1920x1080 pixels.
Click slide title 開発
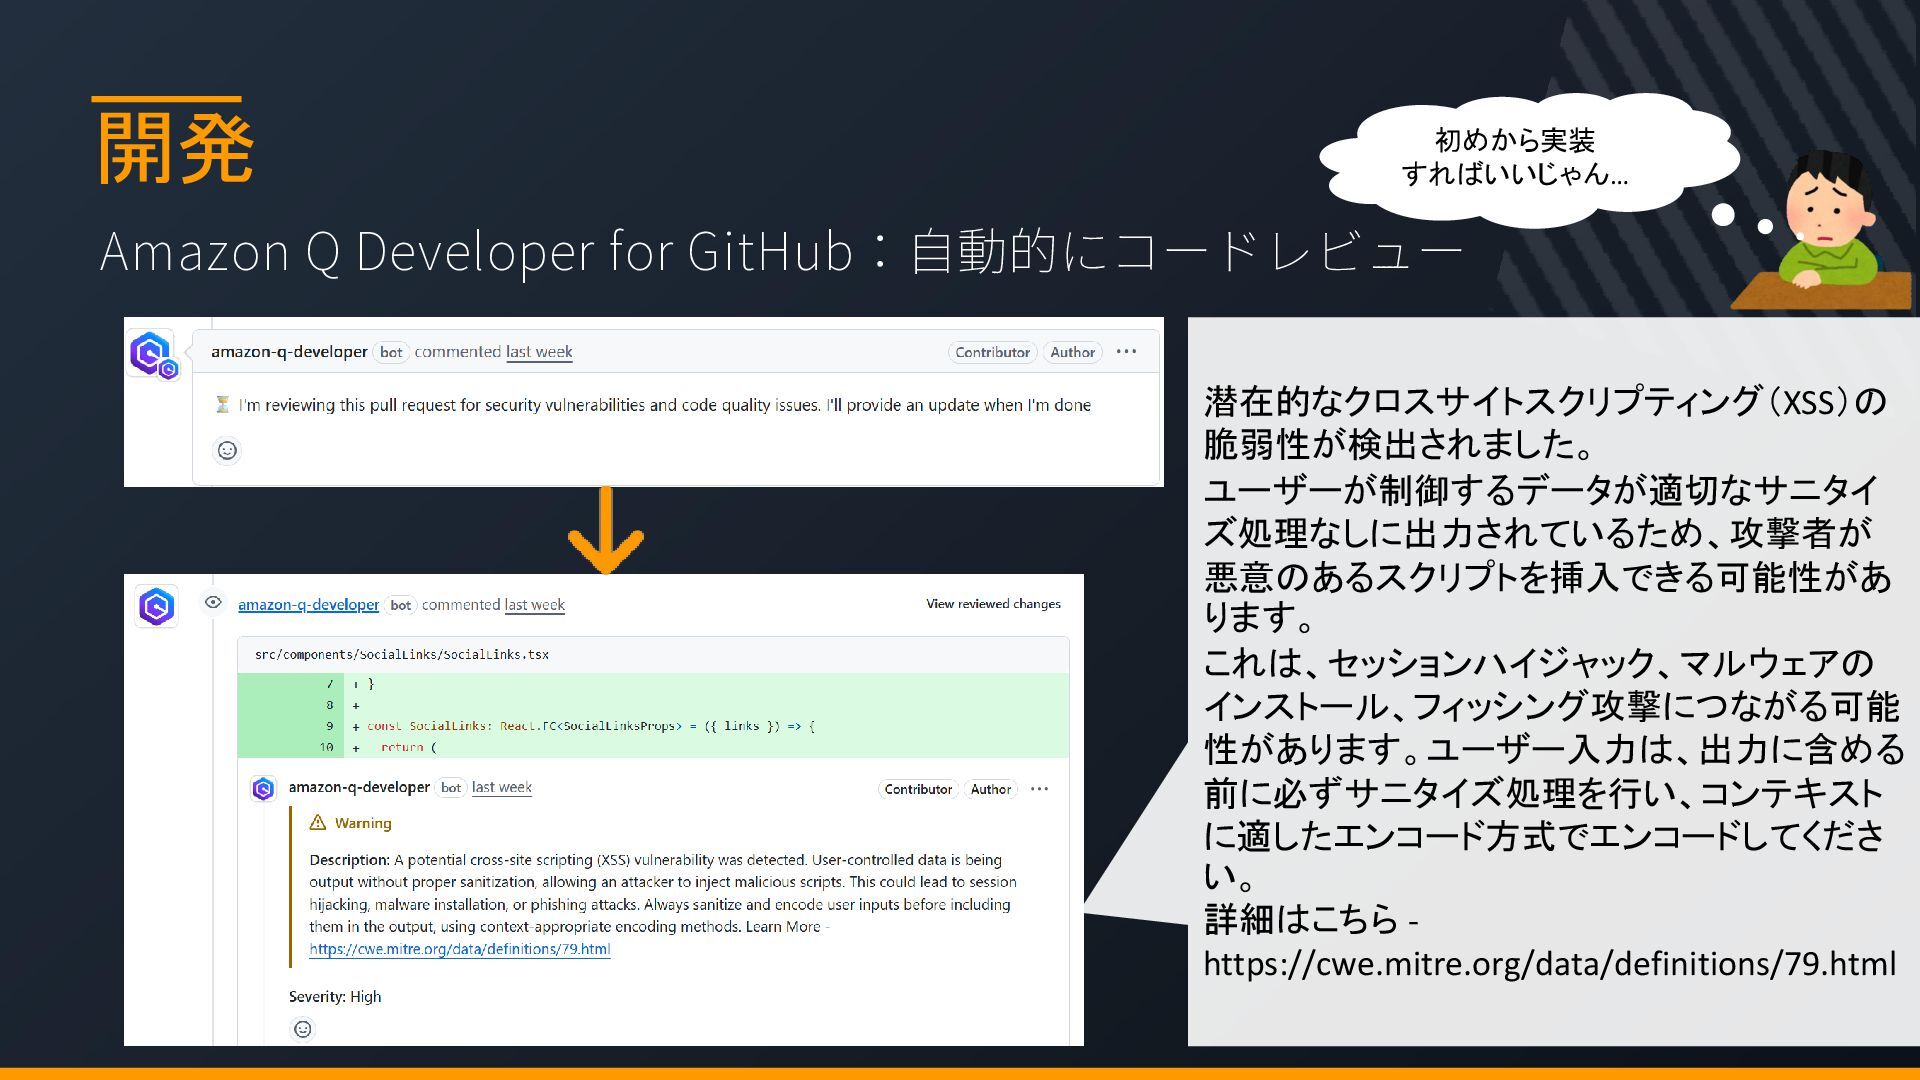[175, 148]
